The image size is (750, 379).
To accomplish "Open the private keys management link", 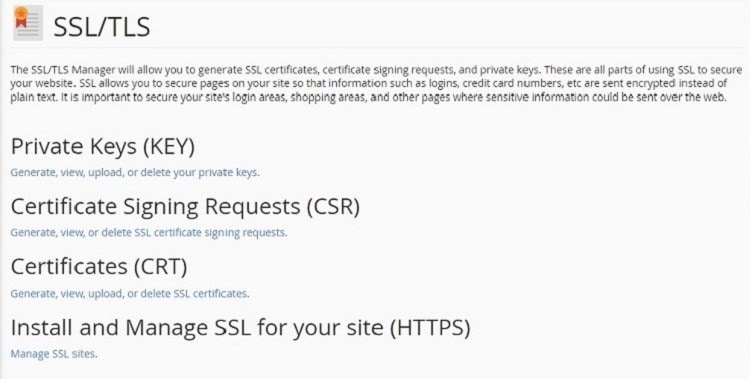I will pos(135,172).
